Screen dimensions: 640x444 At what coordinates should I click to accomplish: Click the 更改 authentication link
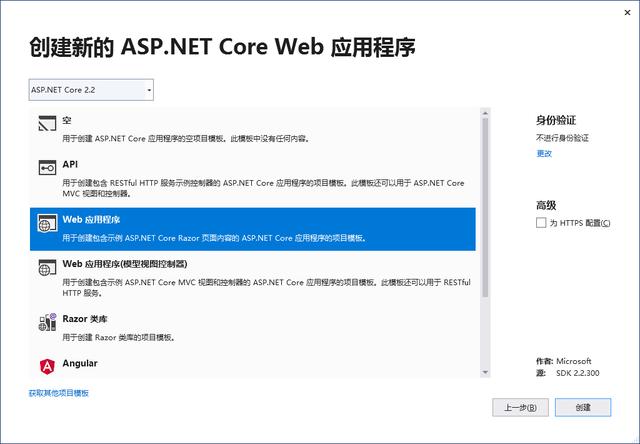[544, 153]
